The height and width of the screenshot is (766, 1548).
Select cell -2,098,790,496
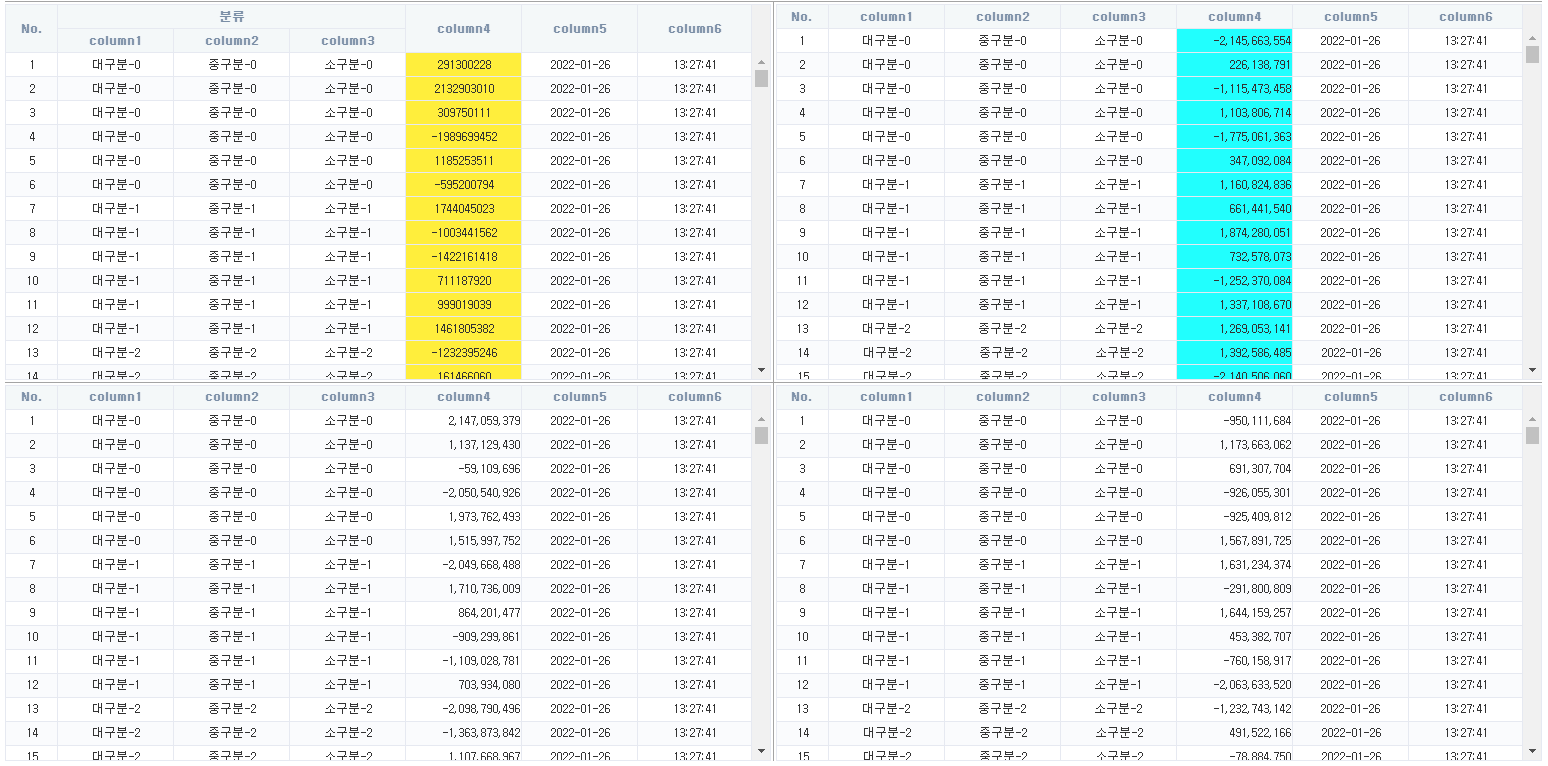click(464, 709)
